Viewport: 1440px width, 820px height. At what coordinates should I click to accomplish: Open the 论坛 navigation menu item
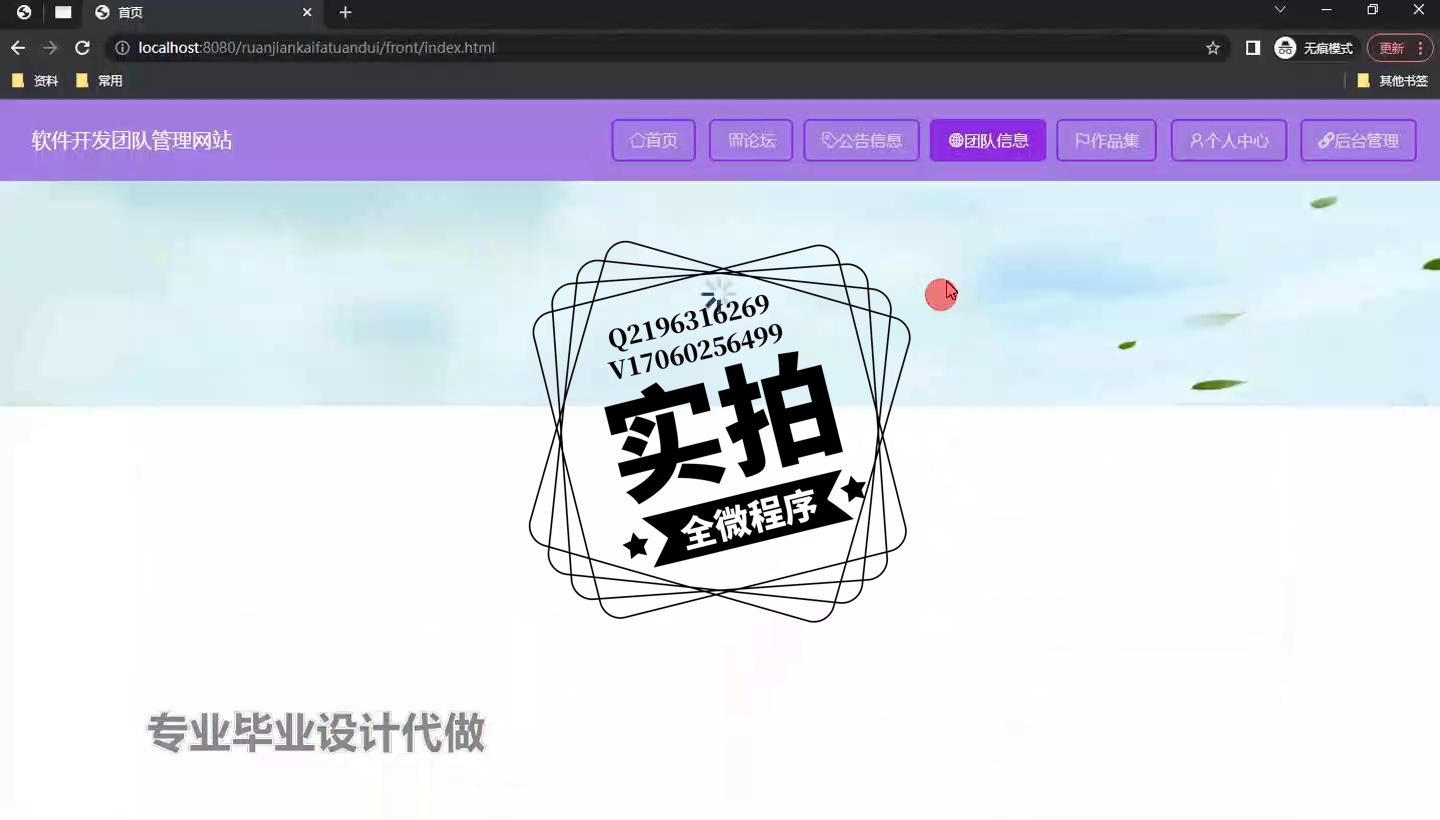(x=751, y=141)
